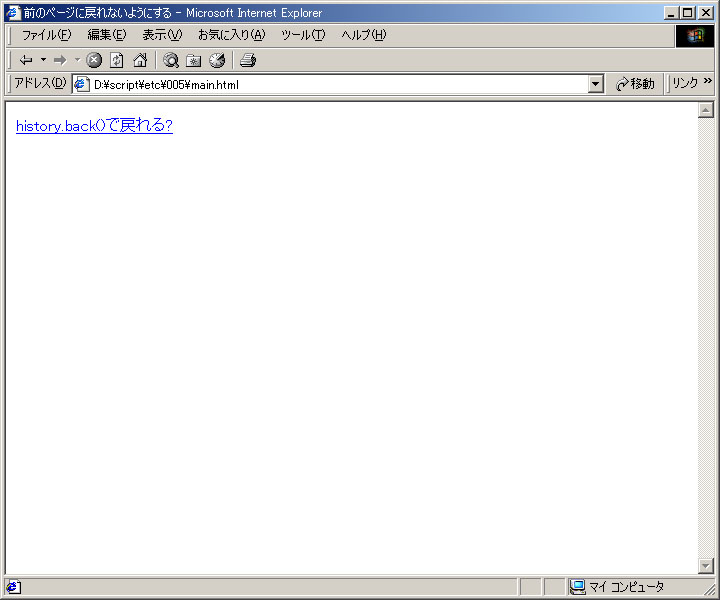Go forward with the Forward arrow
The width and height of the screenshot is (720, 600).
tap(60, 60)
